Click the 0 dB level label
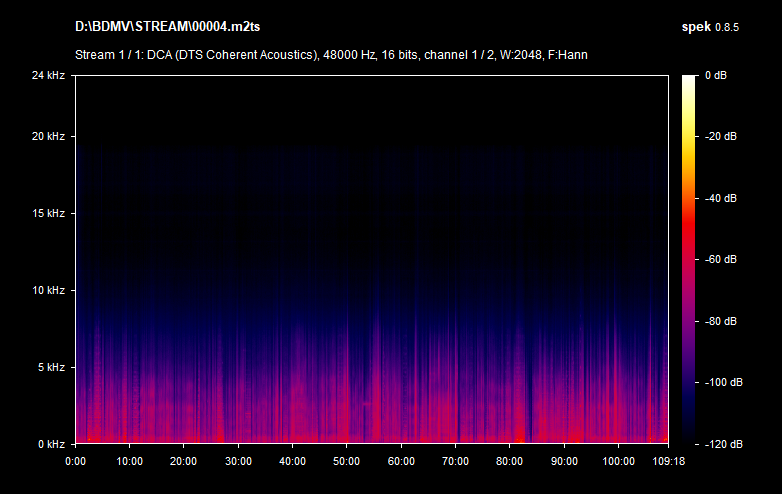This screenshot has width=782, height=494. tap(715, 75)
